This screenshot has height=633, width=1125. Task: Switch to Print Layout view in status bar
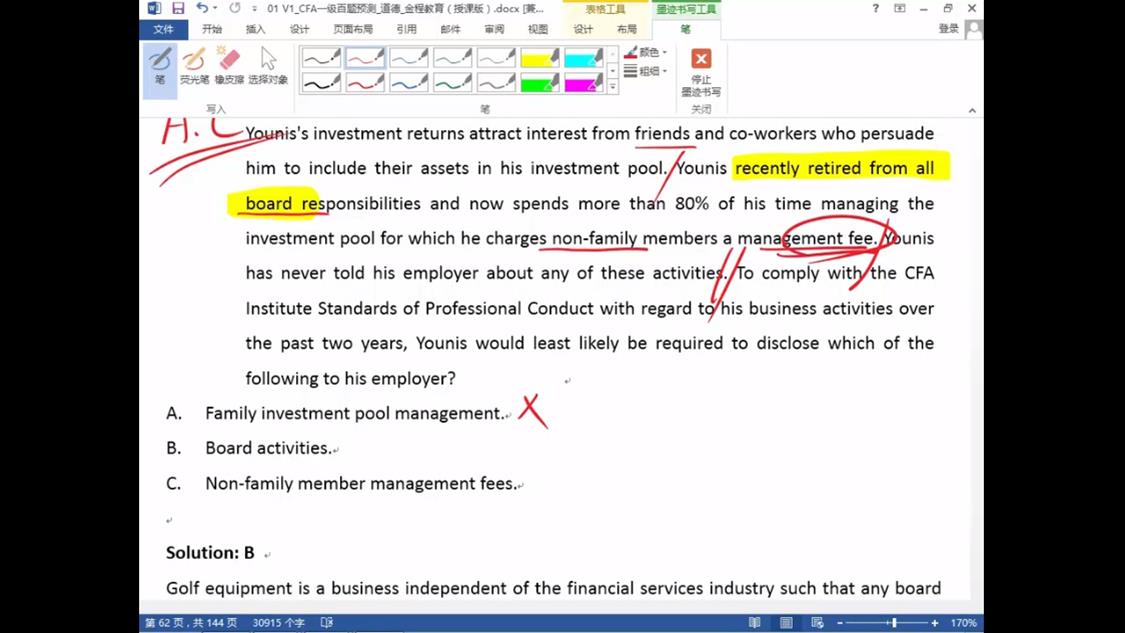(786, 623)
